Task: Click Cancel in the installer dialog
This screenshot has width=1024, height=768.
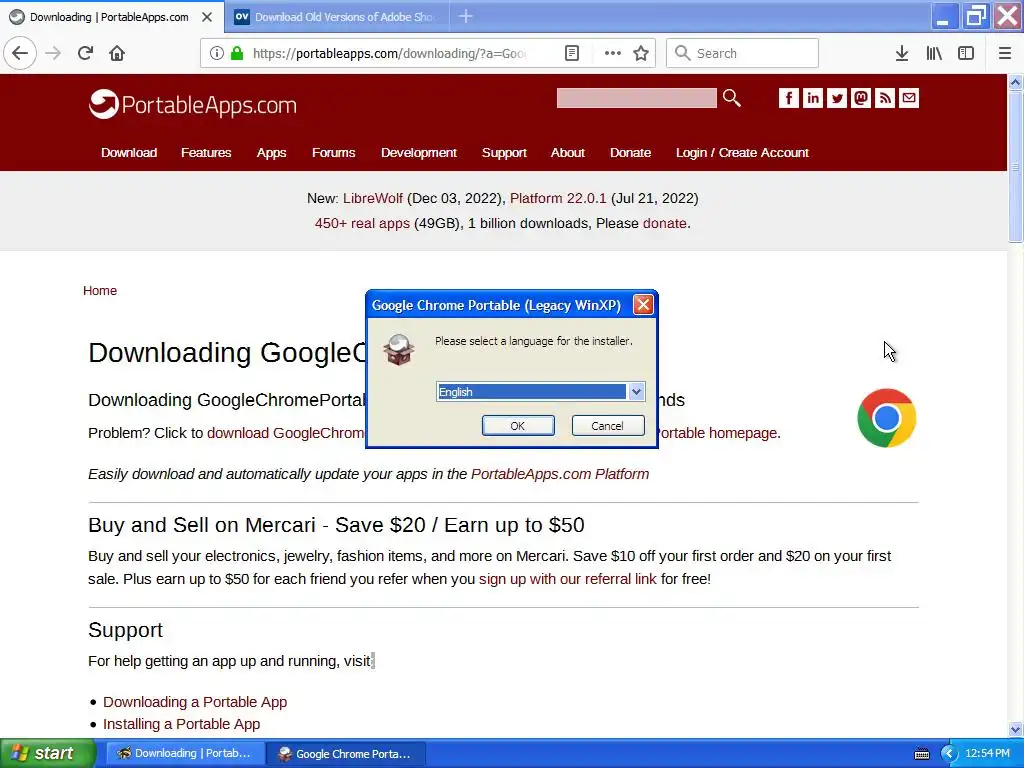Action: [607, 426]
